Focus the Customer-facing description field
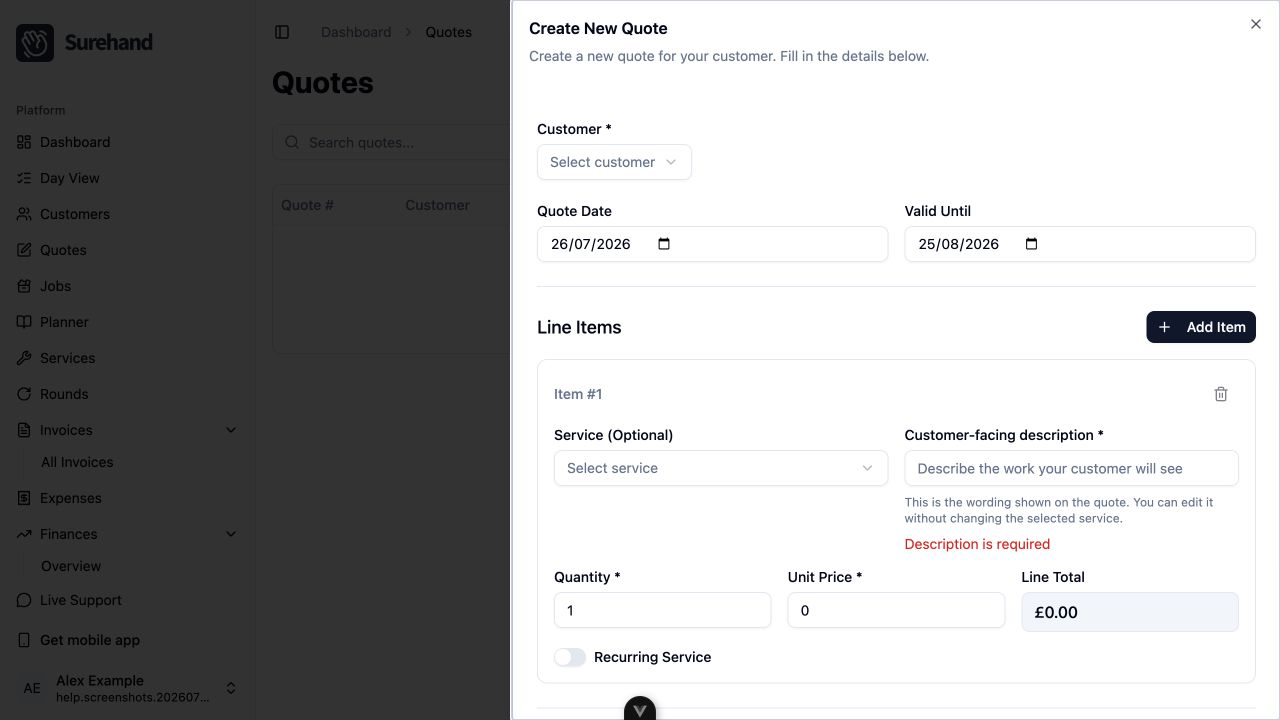The height and width of the screenshot is (720, 1280). 1072,468
